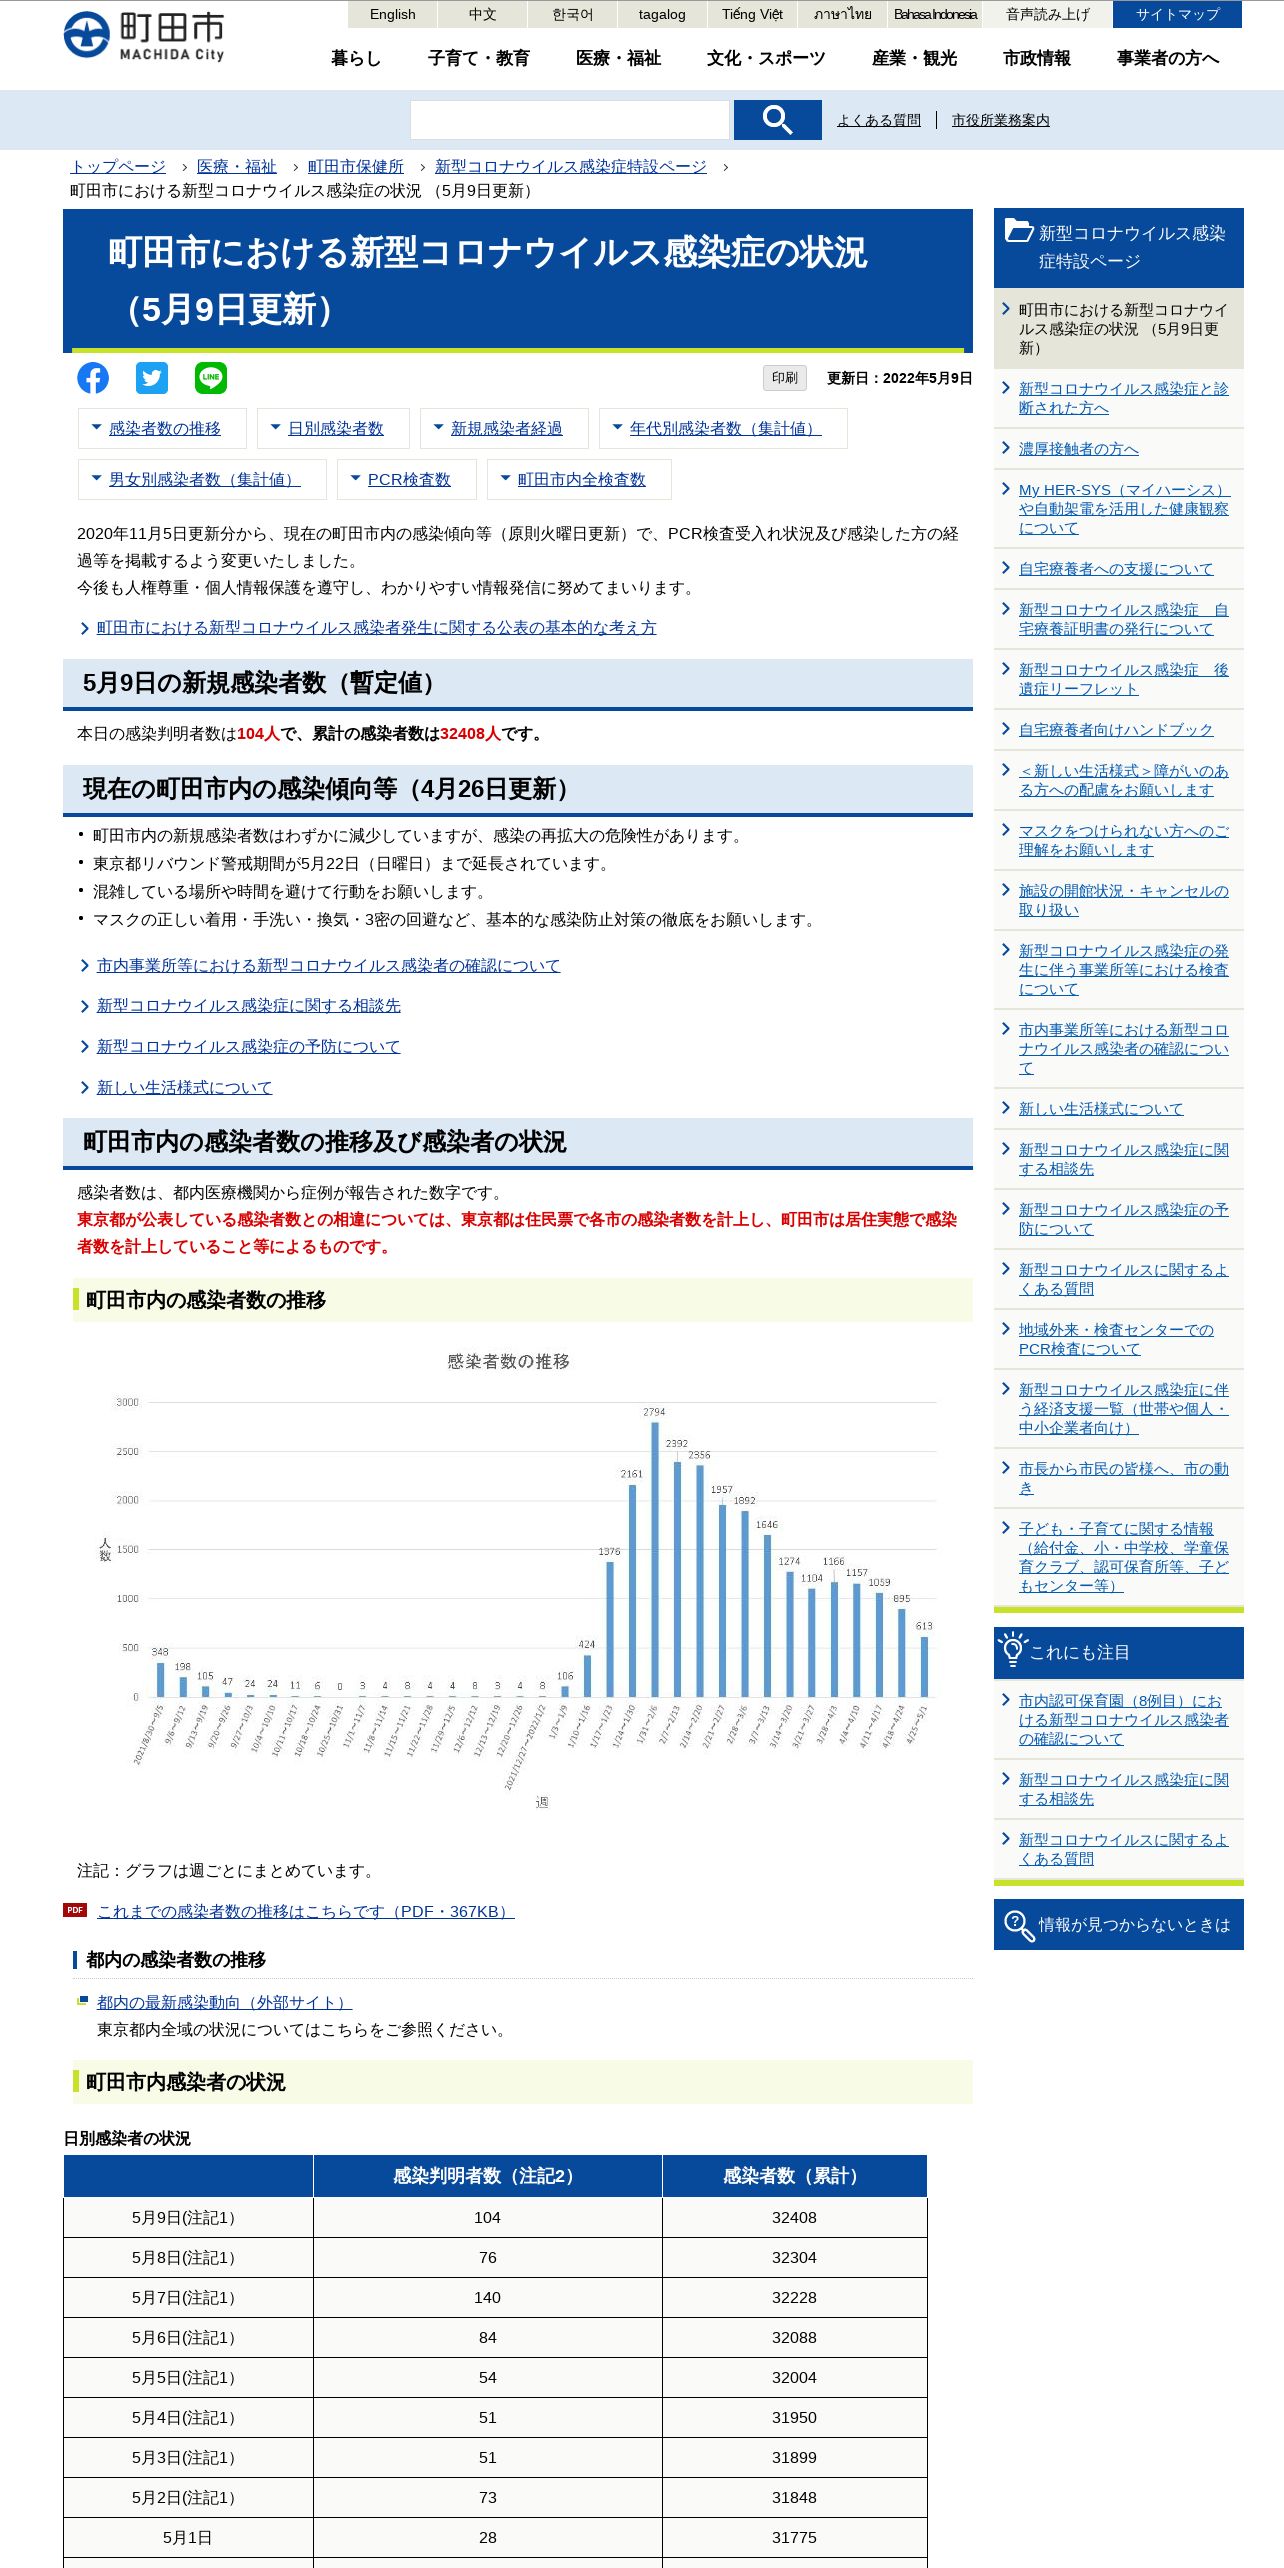Open the 医療・福祉 main menu

tap(618, 58)
